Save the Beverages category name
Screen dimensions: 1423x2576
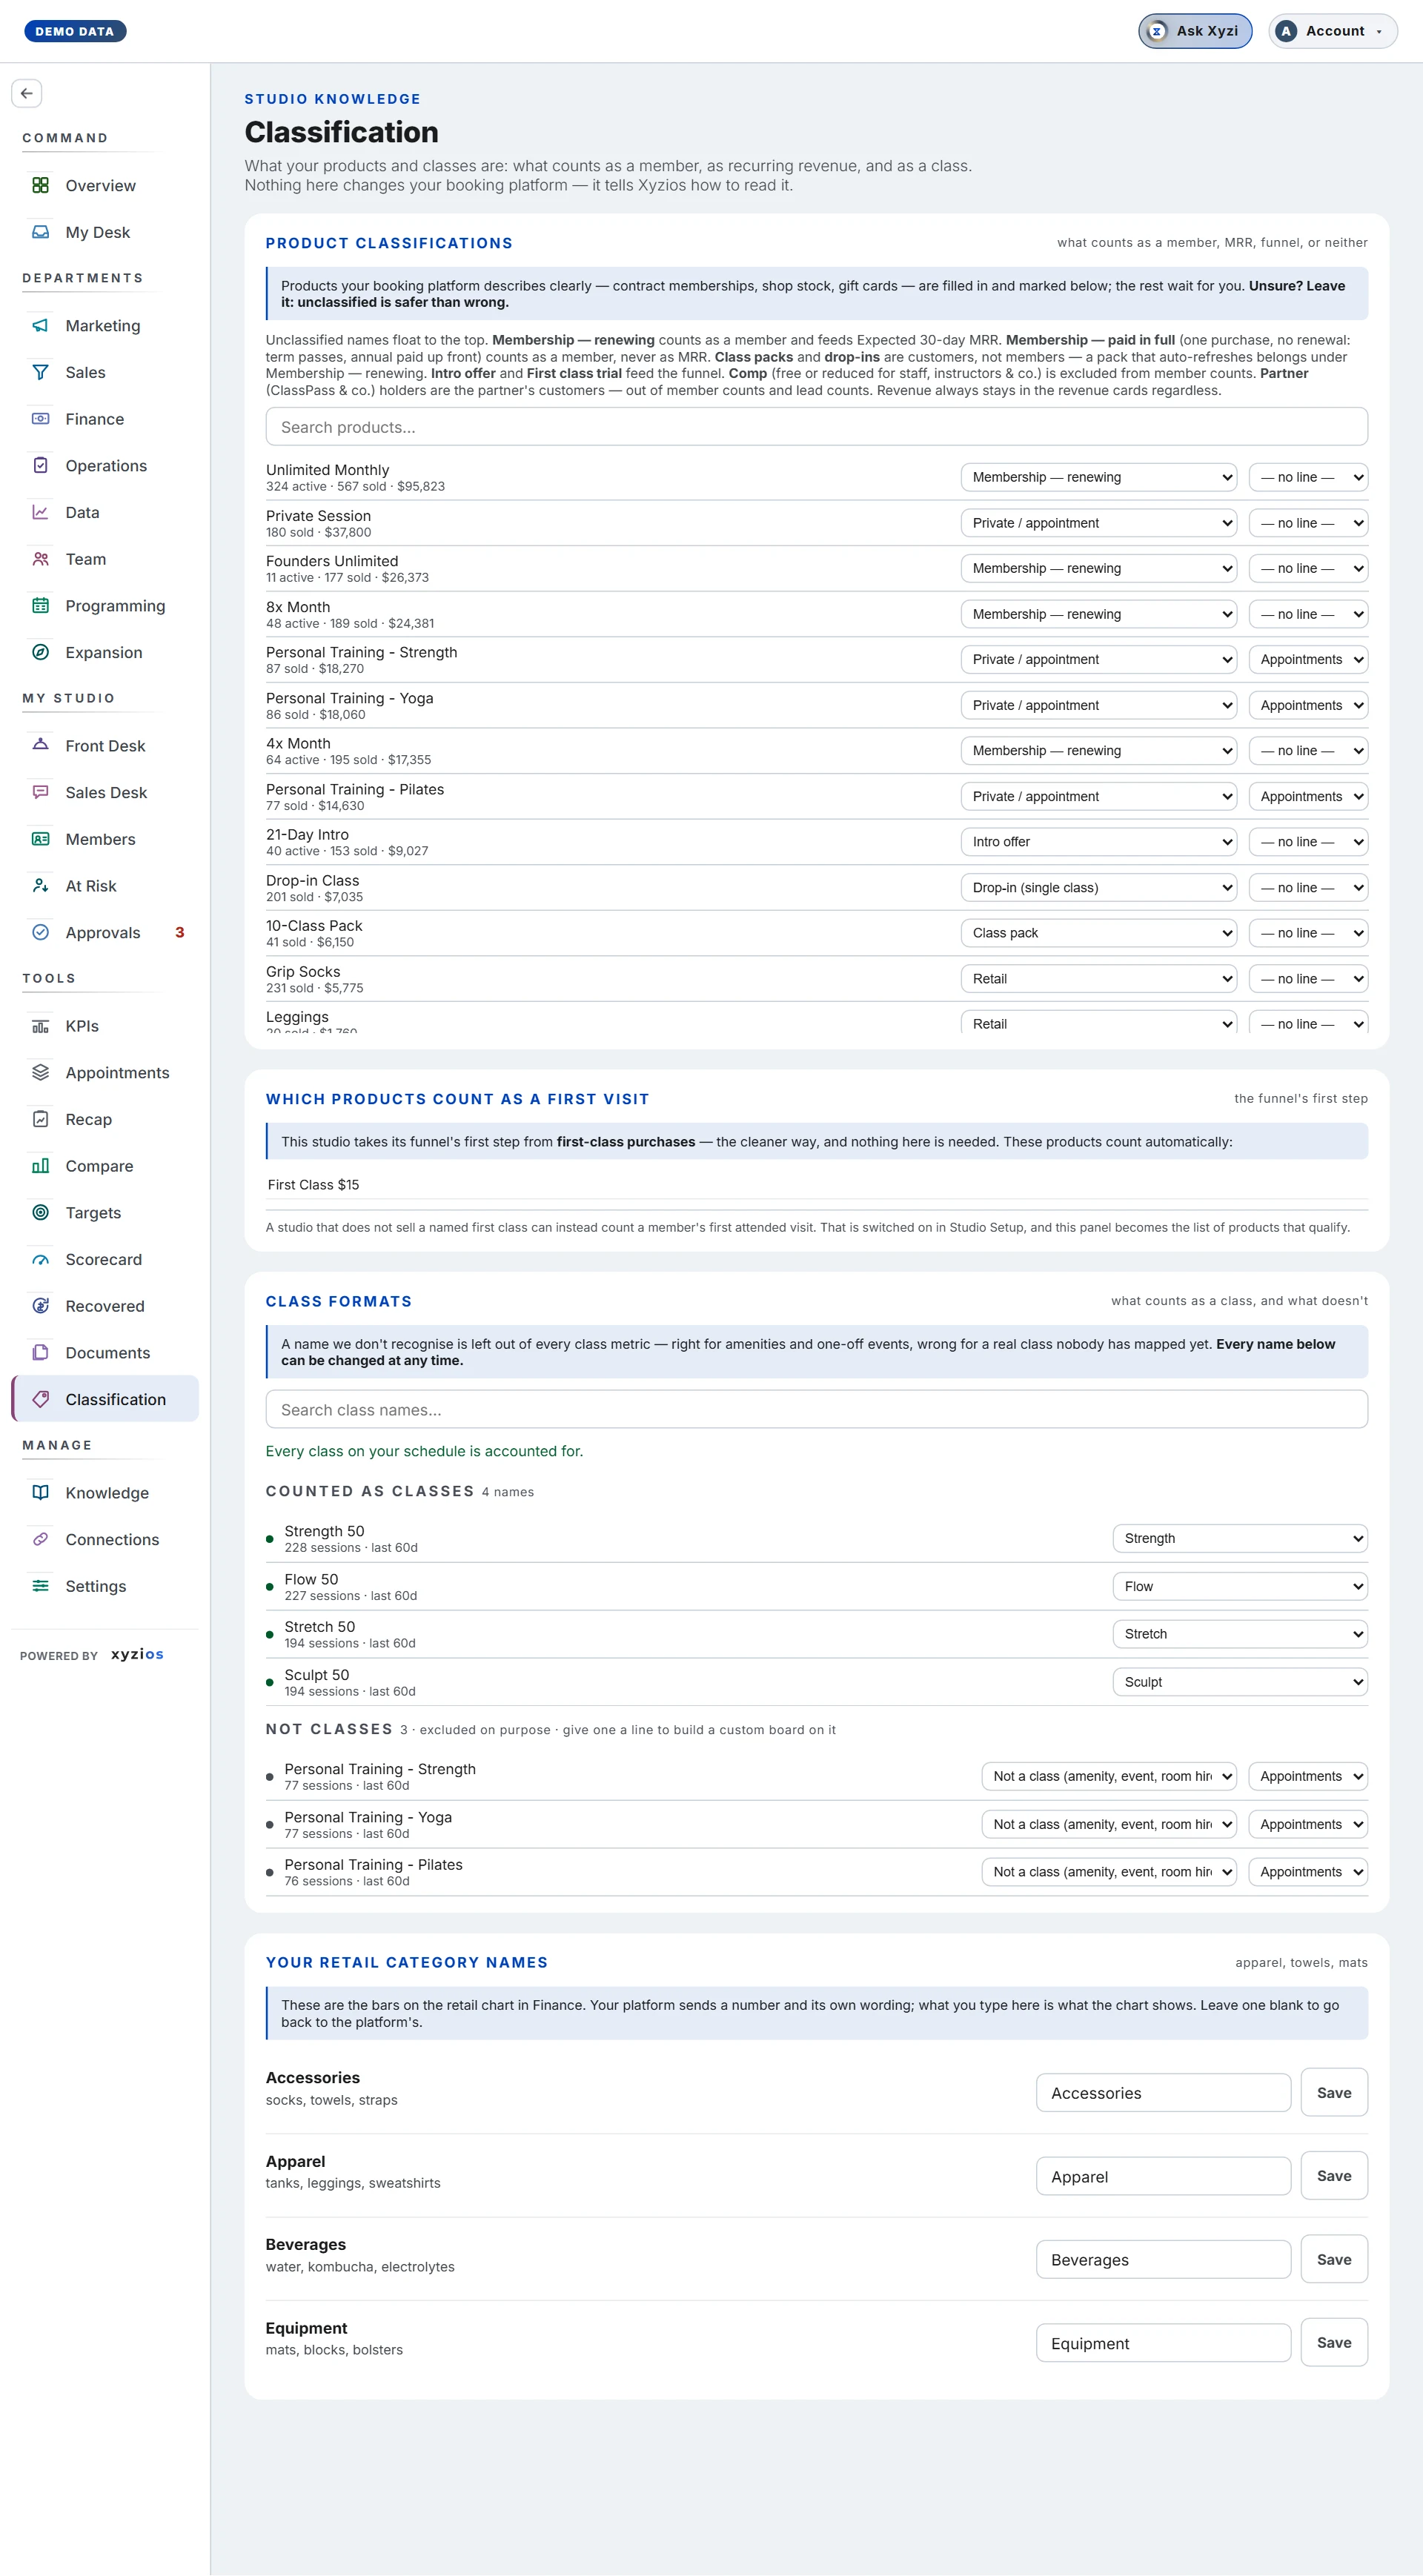pos(1334,2259)
